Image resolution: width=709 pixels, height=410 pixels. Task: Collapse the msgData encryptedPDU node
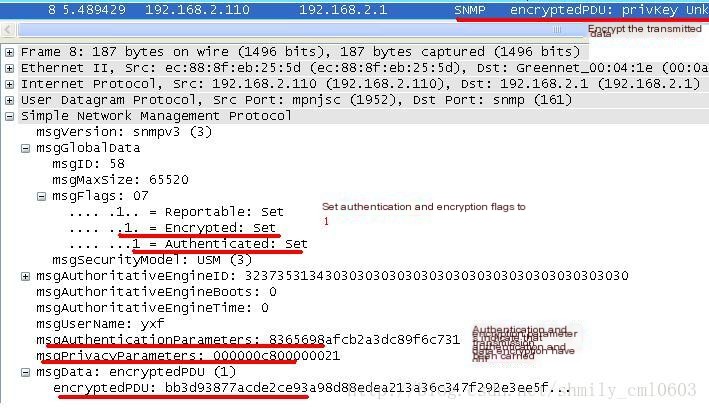click(x=26, y=372)
